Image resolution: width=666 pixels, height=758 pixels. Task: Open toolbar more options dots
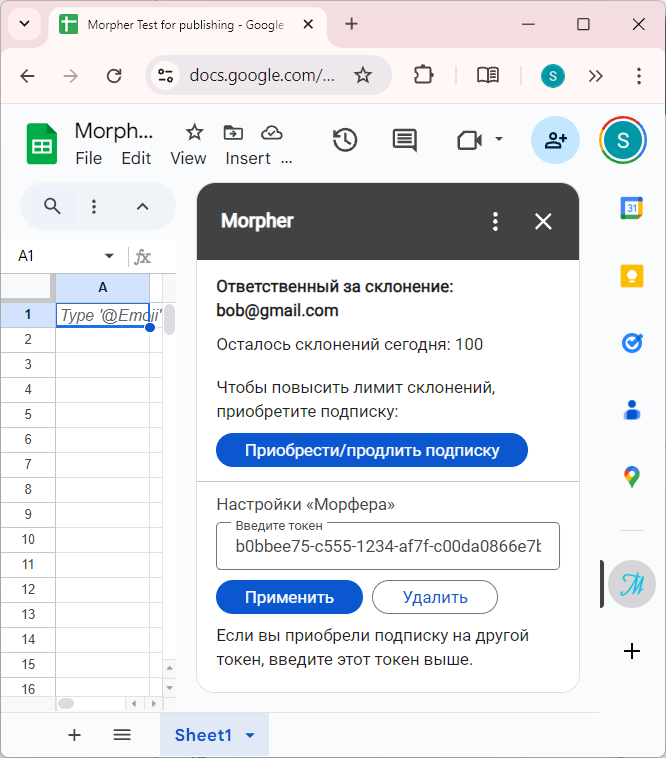tap(94, 206)
